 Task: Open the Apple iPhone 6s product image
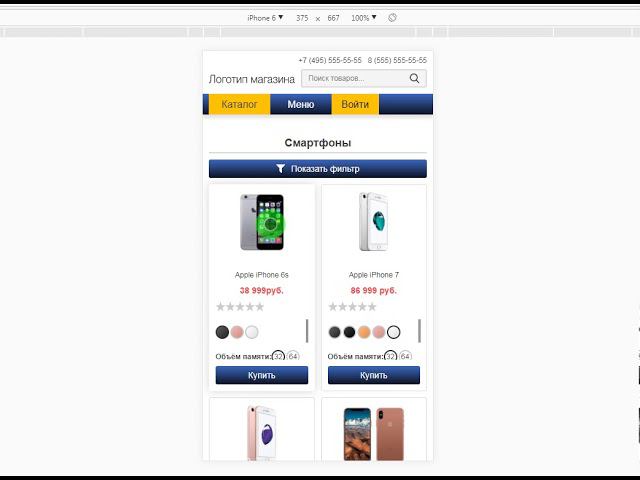pos(262,222)
